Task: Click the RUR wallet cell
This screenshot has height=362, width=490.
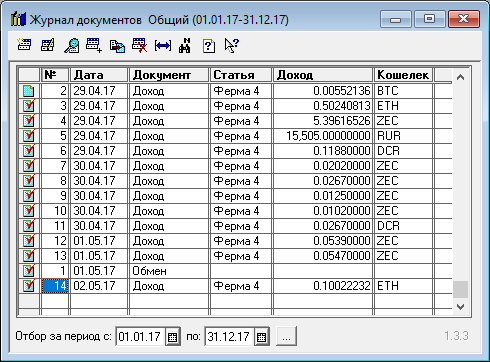Action: (403, 136)
